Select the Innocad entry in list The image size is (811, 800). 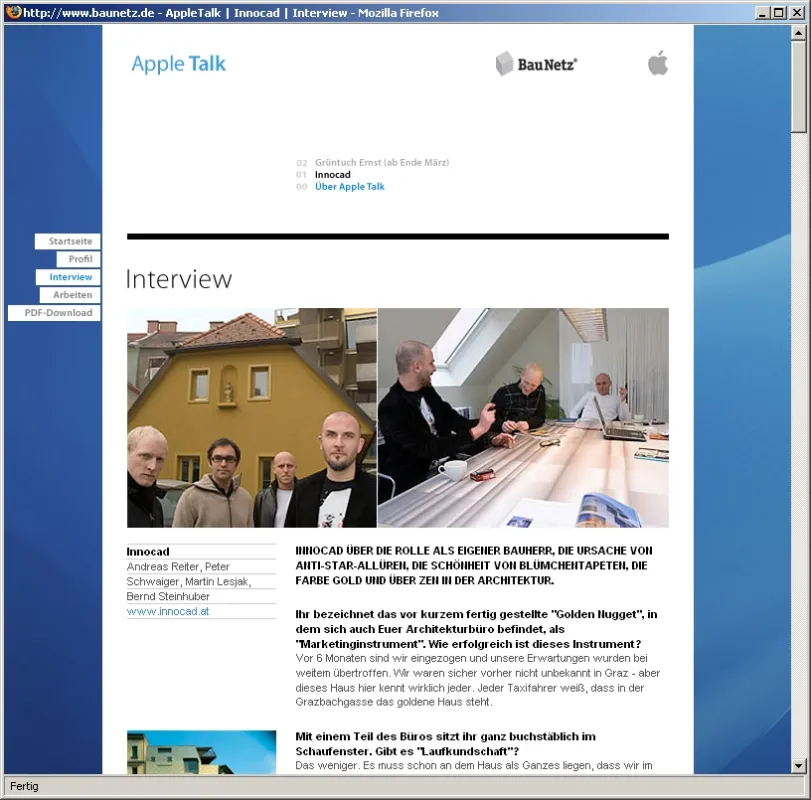pos(333,175)
